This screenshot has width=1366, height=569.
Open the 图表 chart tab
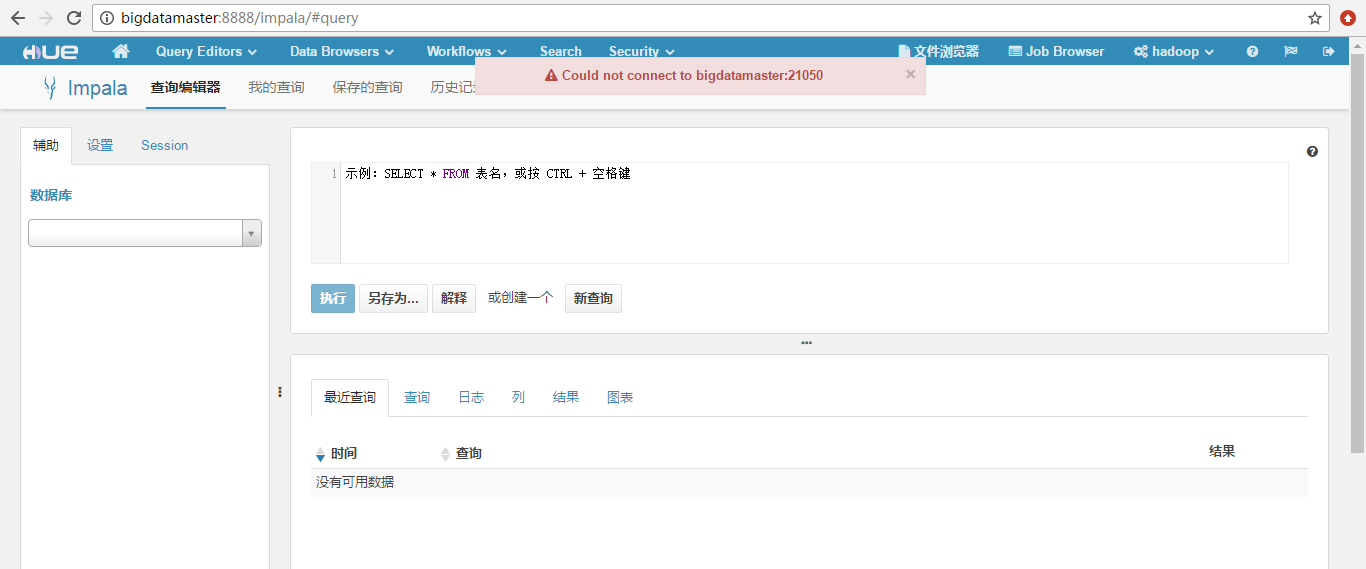pos(620,397)
